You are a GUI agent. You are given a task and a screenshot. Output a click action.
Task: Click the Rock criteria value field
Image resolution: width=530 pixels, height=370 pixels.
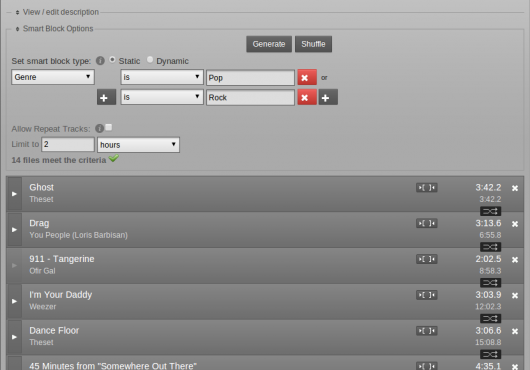(x=250, y=98)
